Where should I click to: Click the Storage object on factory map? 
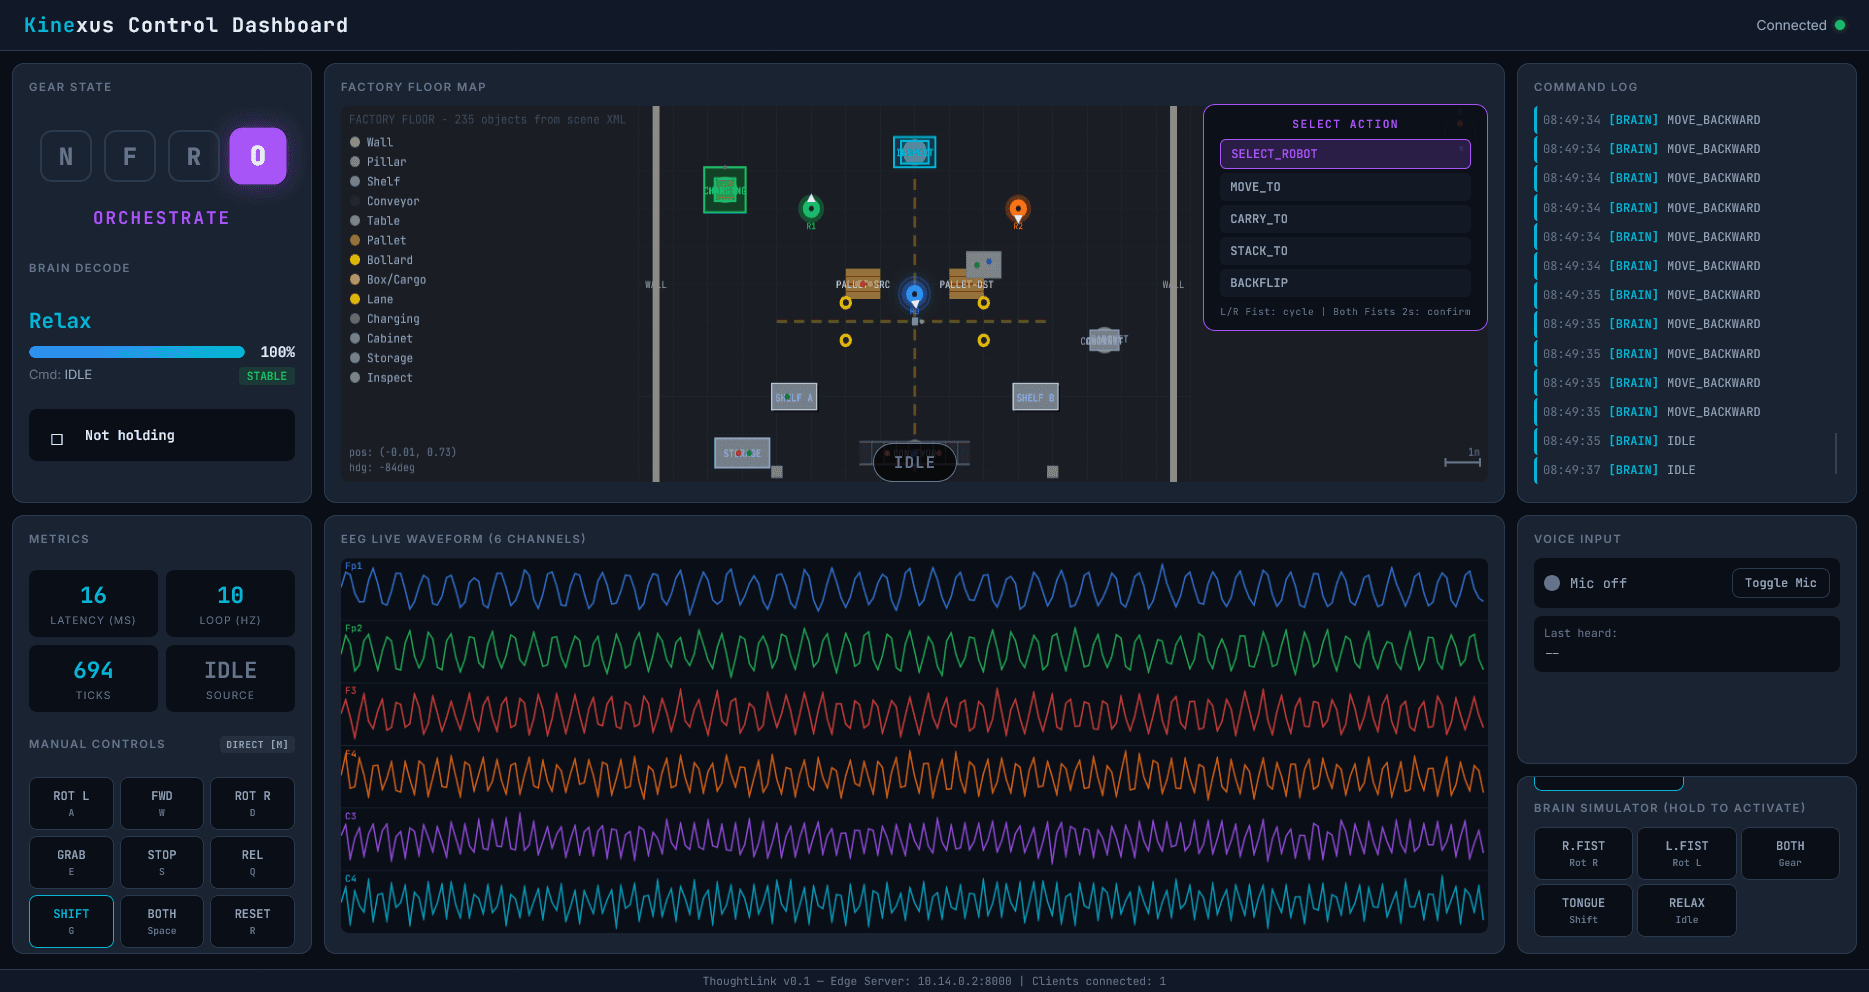coord(742,453)
